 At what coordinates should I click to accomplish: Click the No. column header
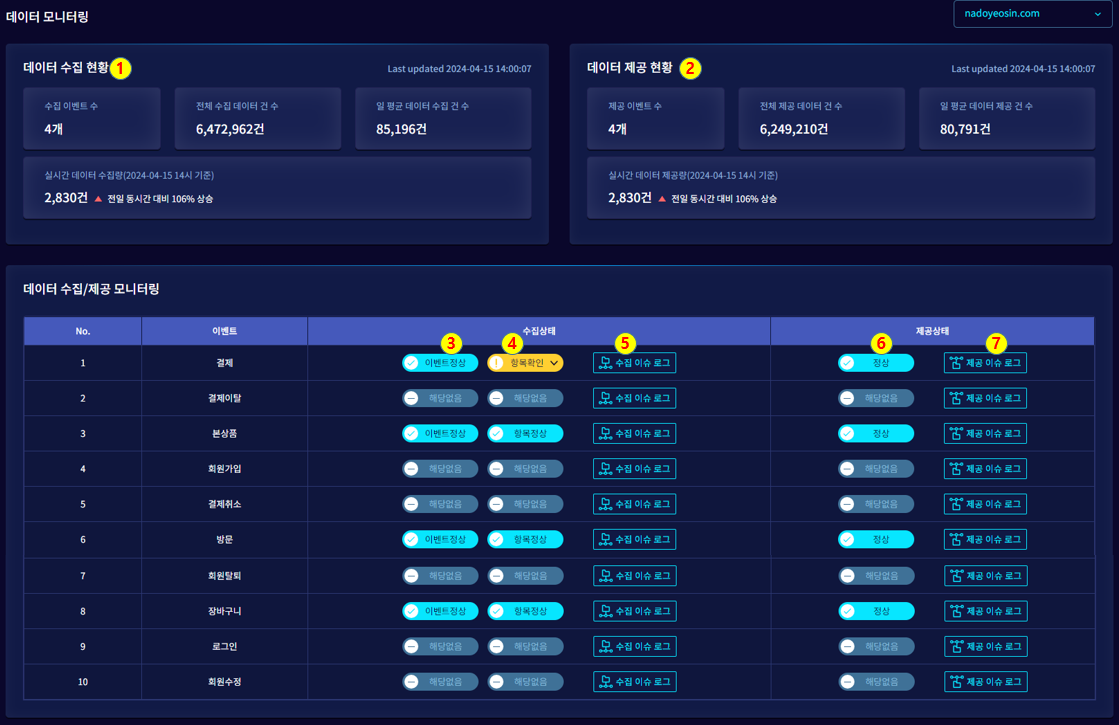click(83, 331)
